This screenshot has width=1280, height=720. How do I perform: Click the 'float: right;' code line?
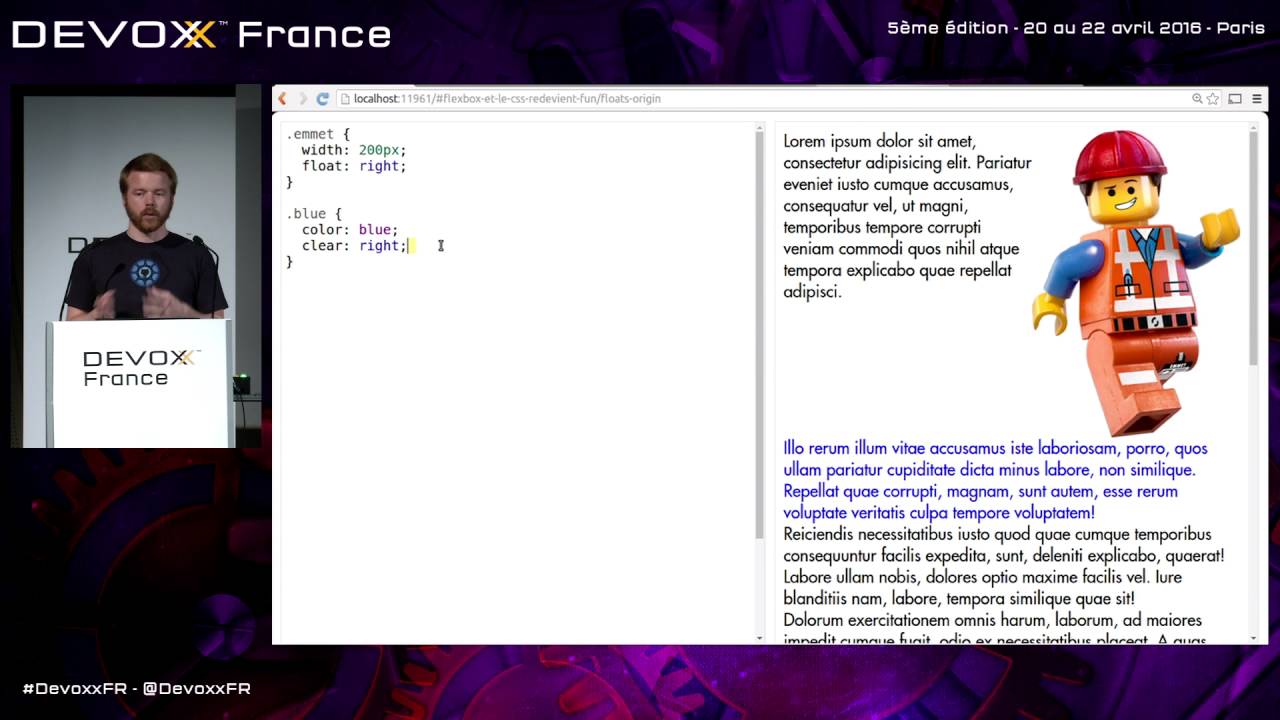click(354, 166)
